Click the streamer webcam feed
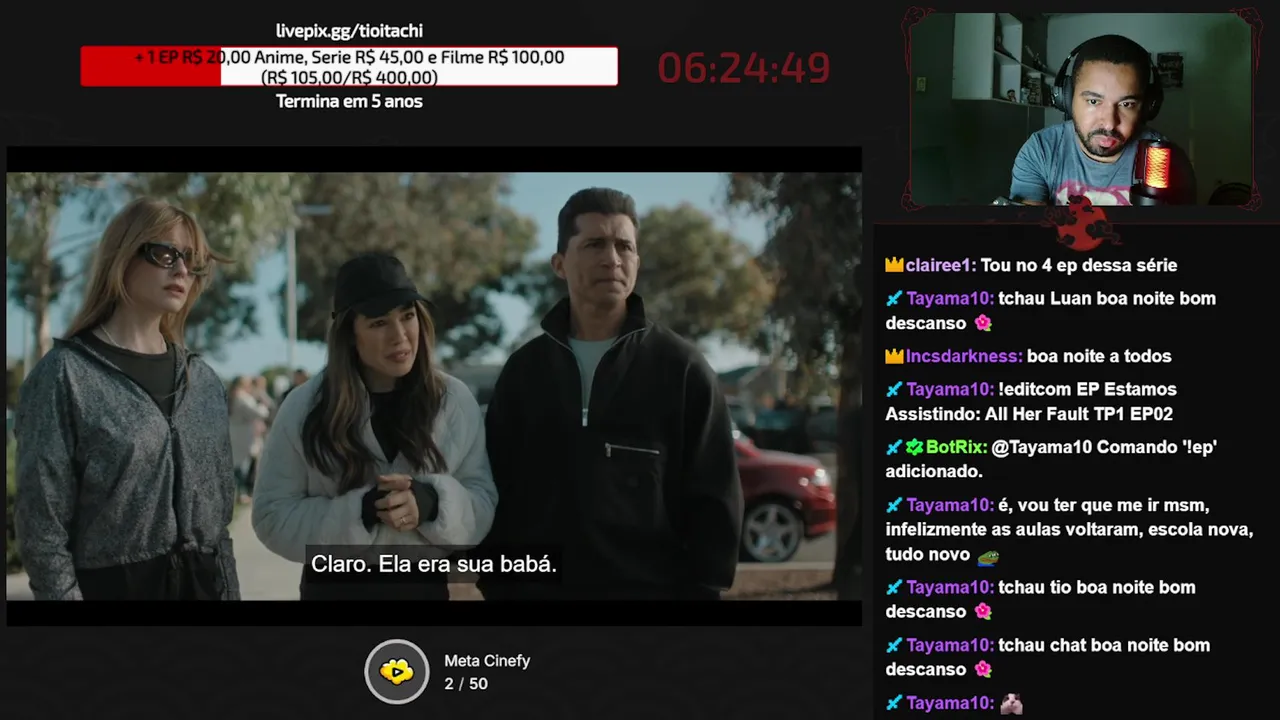The height and width of the screenshot is (720, 1280). click(x=1080, y=110)
